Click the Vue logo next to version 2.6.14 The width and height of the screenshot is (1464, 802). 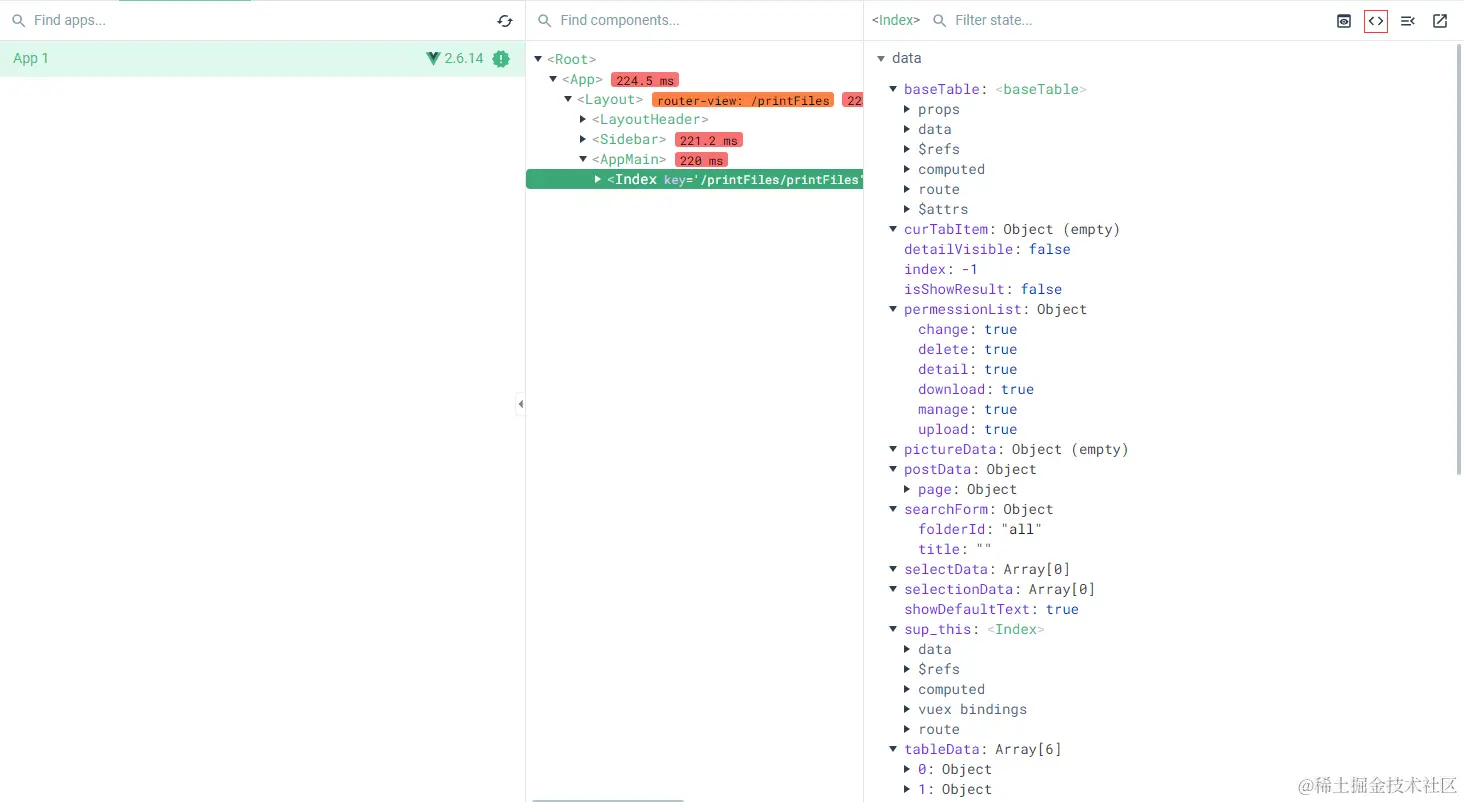(x=433, y=59)
